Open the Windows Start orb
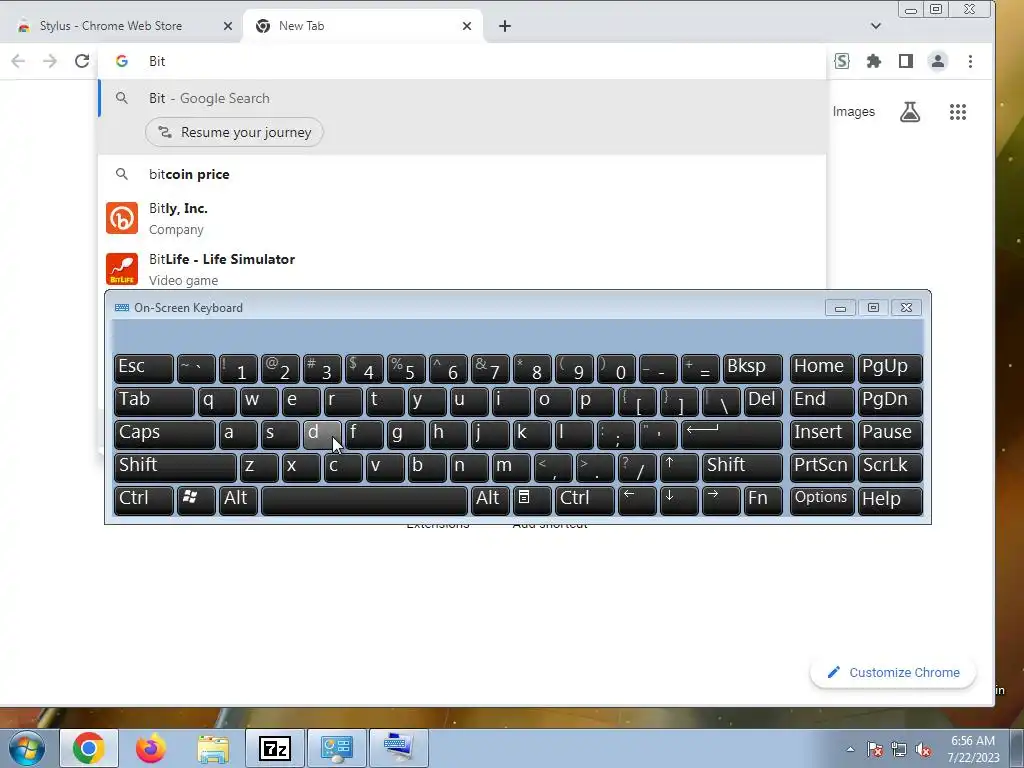This screenshot has width=1024, height=768. pyautogui.click(x=26, y=748)
